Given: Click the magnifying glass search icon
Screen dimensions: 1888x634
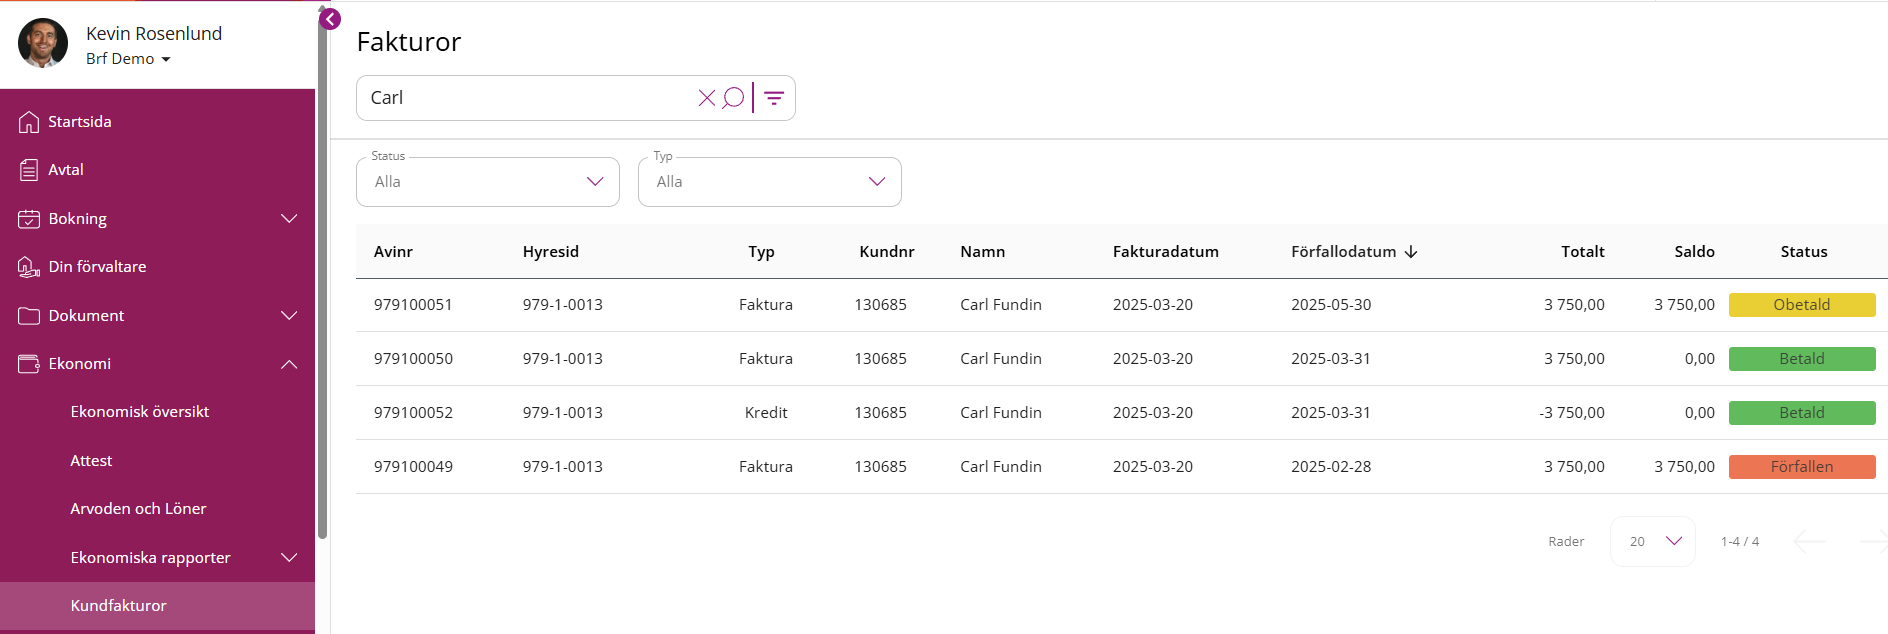Looking at the screenshot, I should (733, 98).
